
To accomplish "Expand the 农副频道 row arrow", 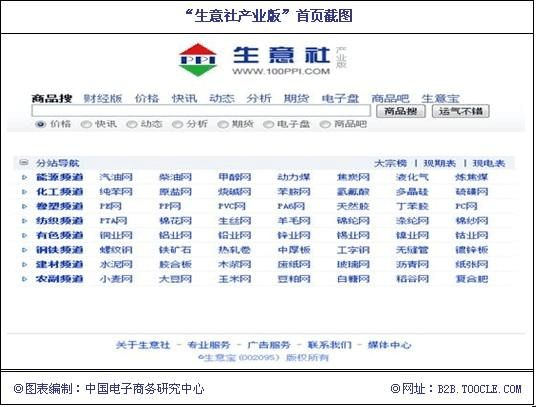I will point(25,279).
